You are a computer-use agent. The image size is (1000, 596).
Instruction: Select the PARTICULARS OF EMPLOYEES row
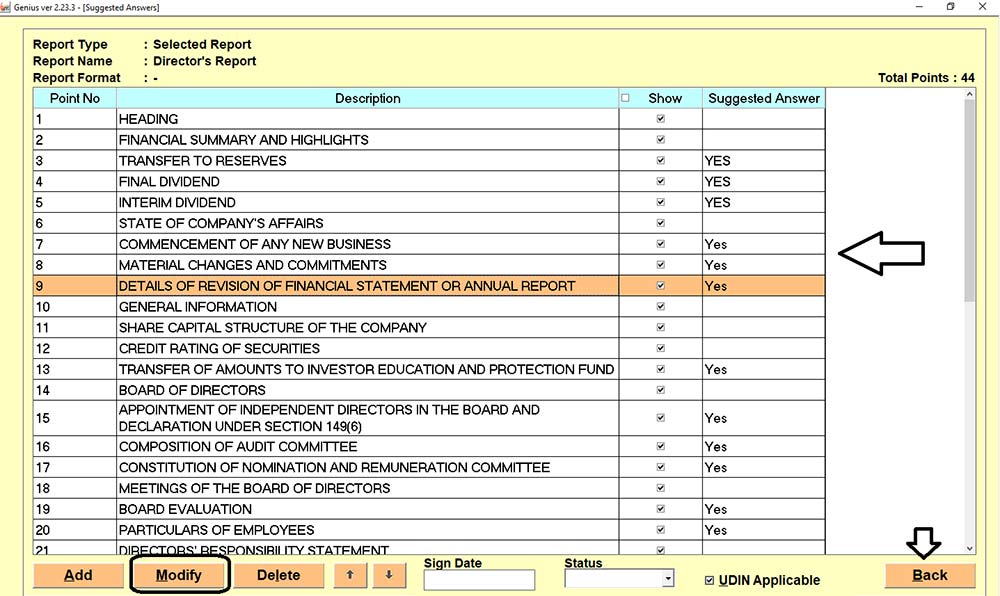click(x=300, y=530)
